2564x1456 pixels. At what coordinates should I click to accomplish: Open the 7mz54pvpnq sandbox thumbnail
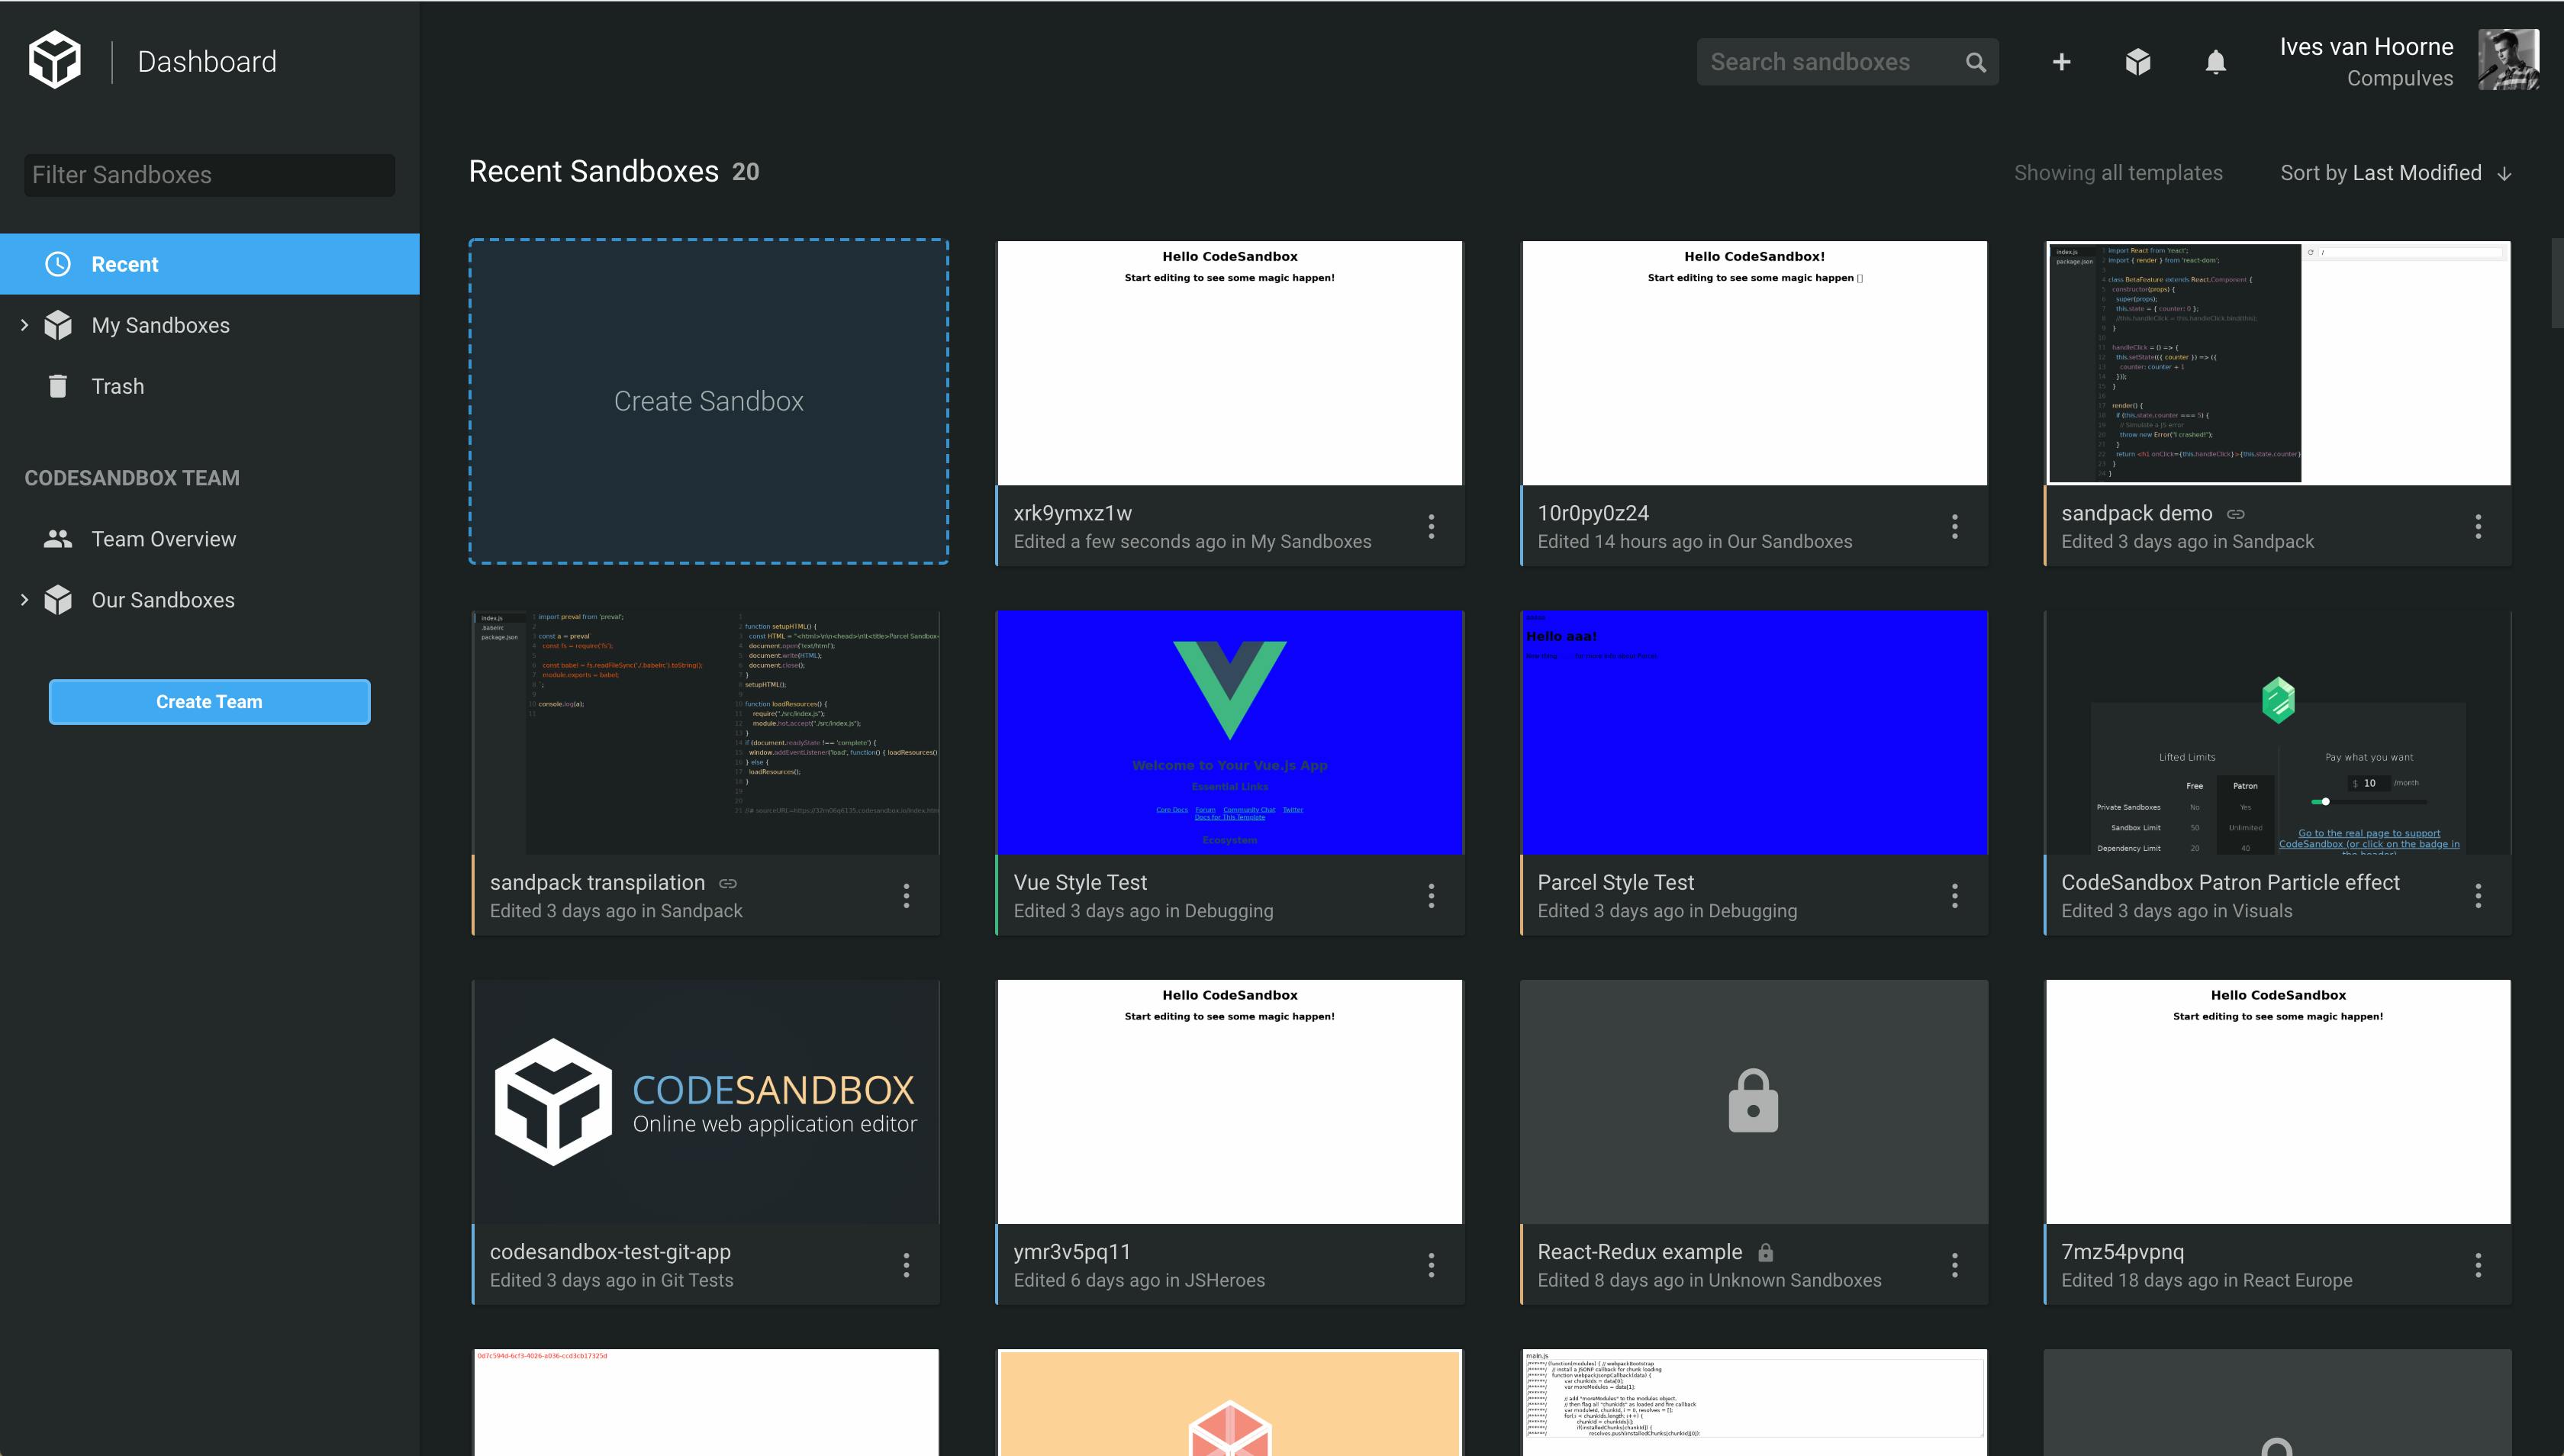coord(2278,1102)
